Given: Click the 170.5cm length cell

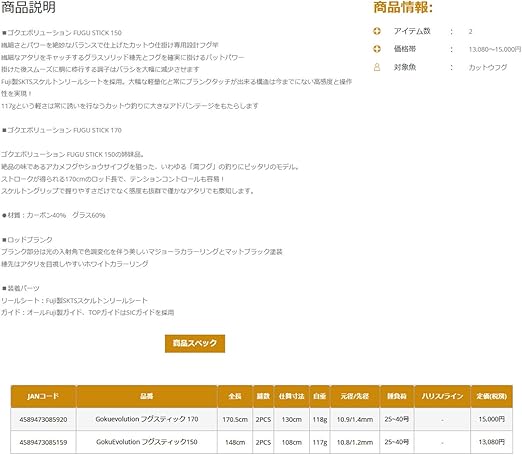Looking at the screenshot, I should 235,419.
